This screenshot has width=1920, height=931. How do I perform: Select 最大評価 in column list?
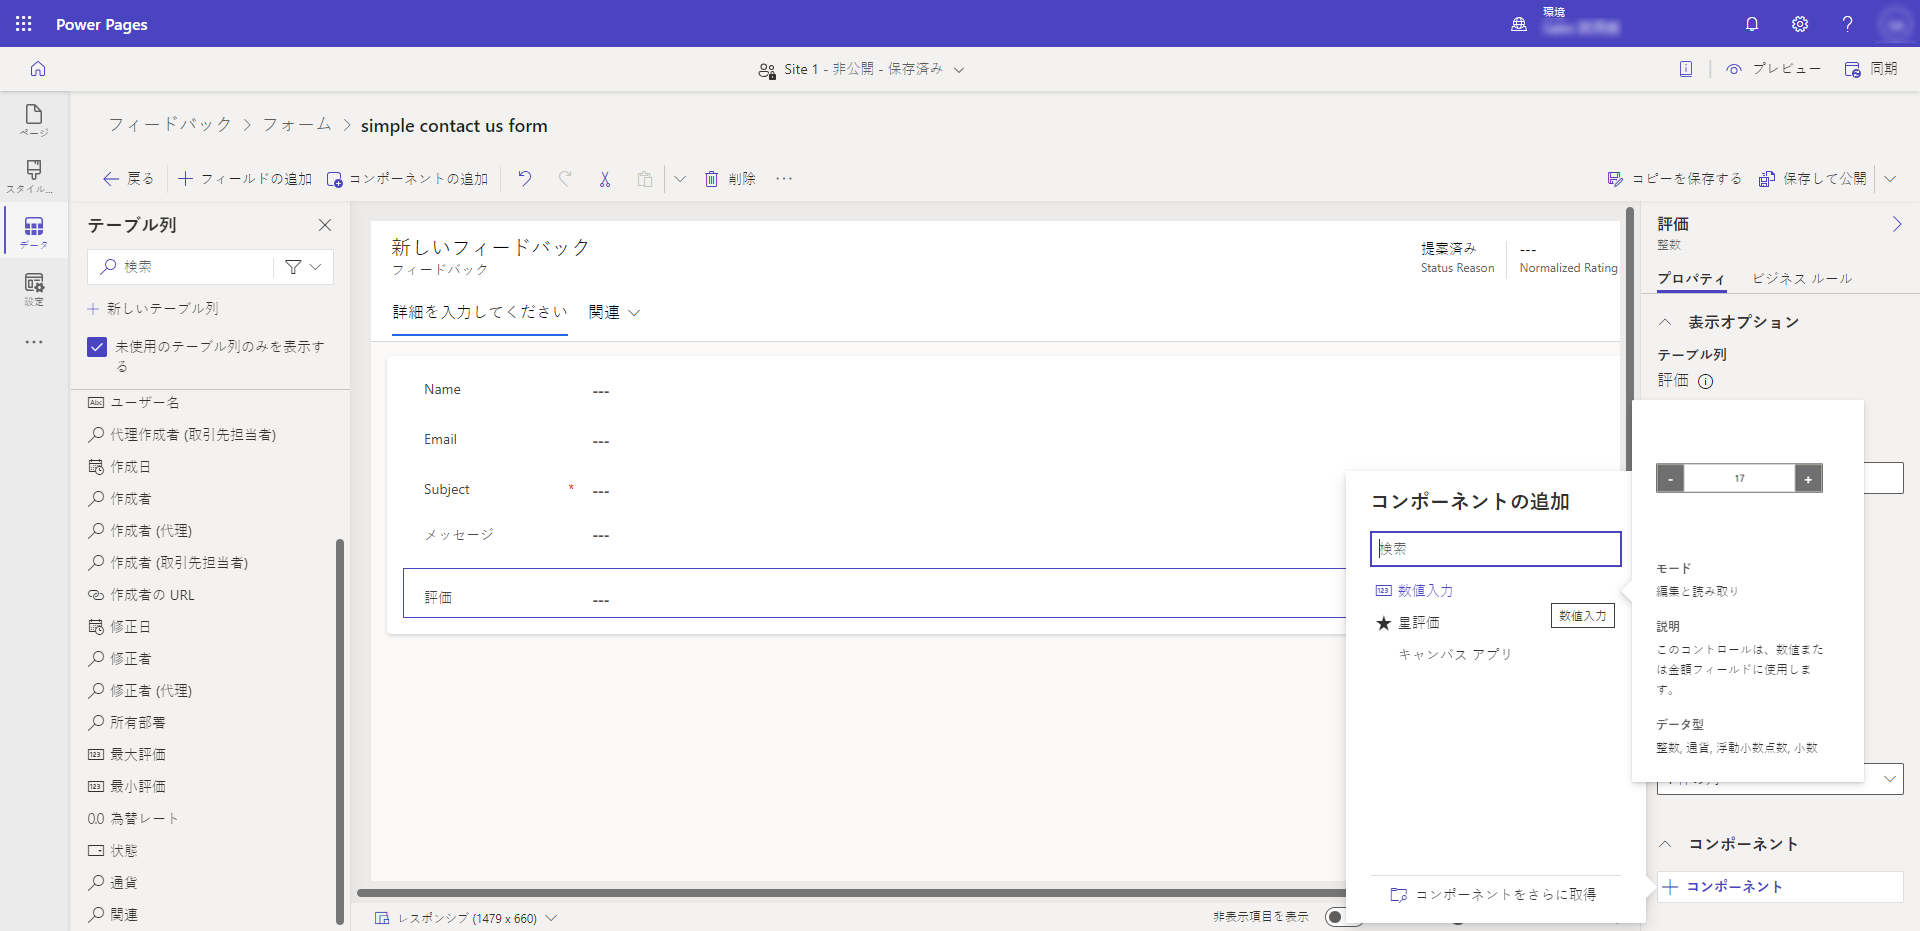[127, 755]
